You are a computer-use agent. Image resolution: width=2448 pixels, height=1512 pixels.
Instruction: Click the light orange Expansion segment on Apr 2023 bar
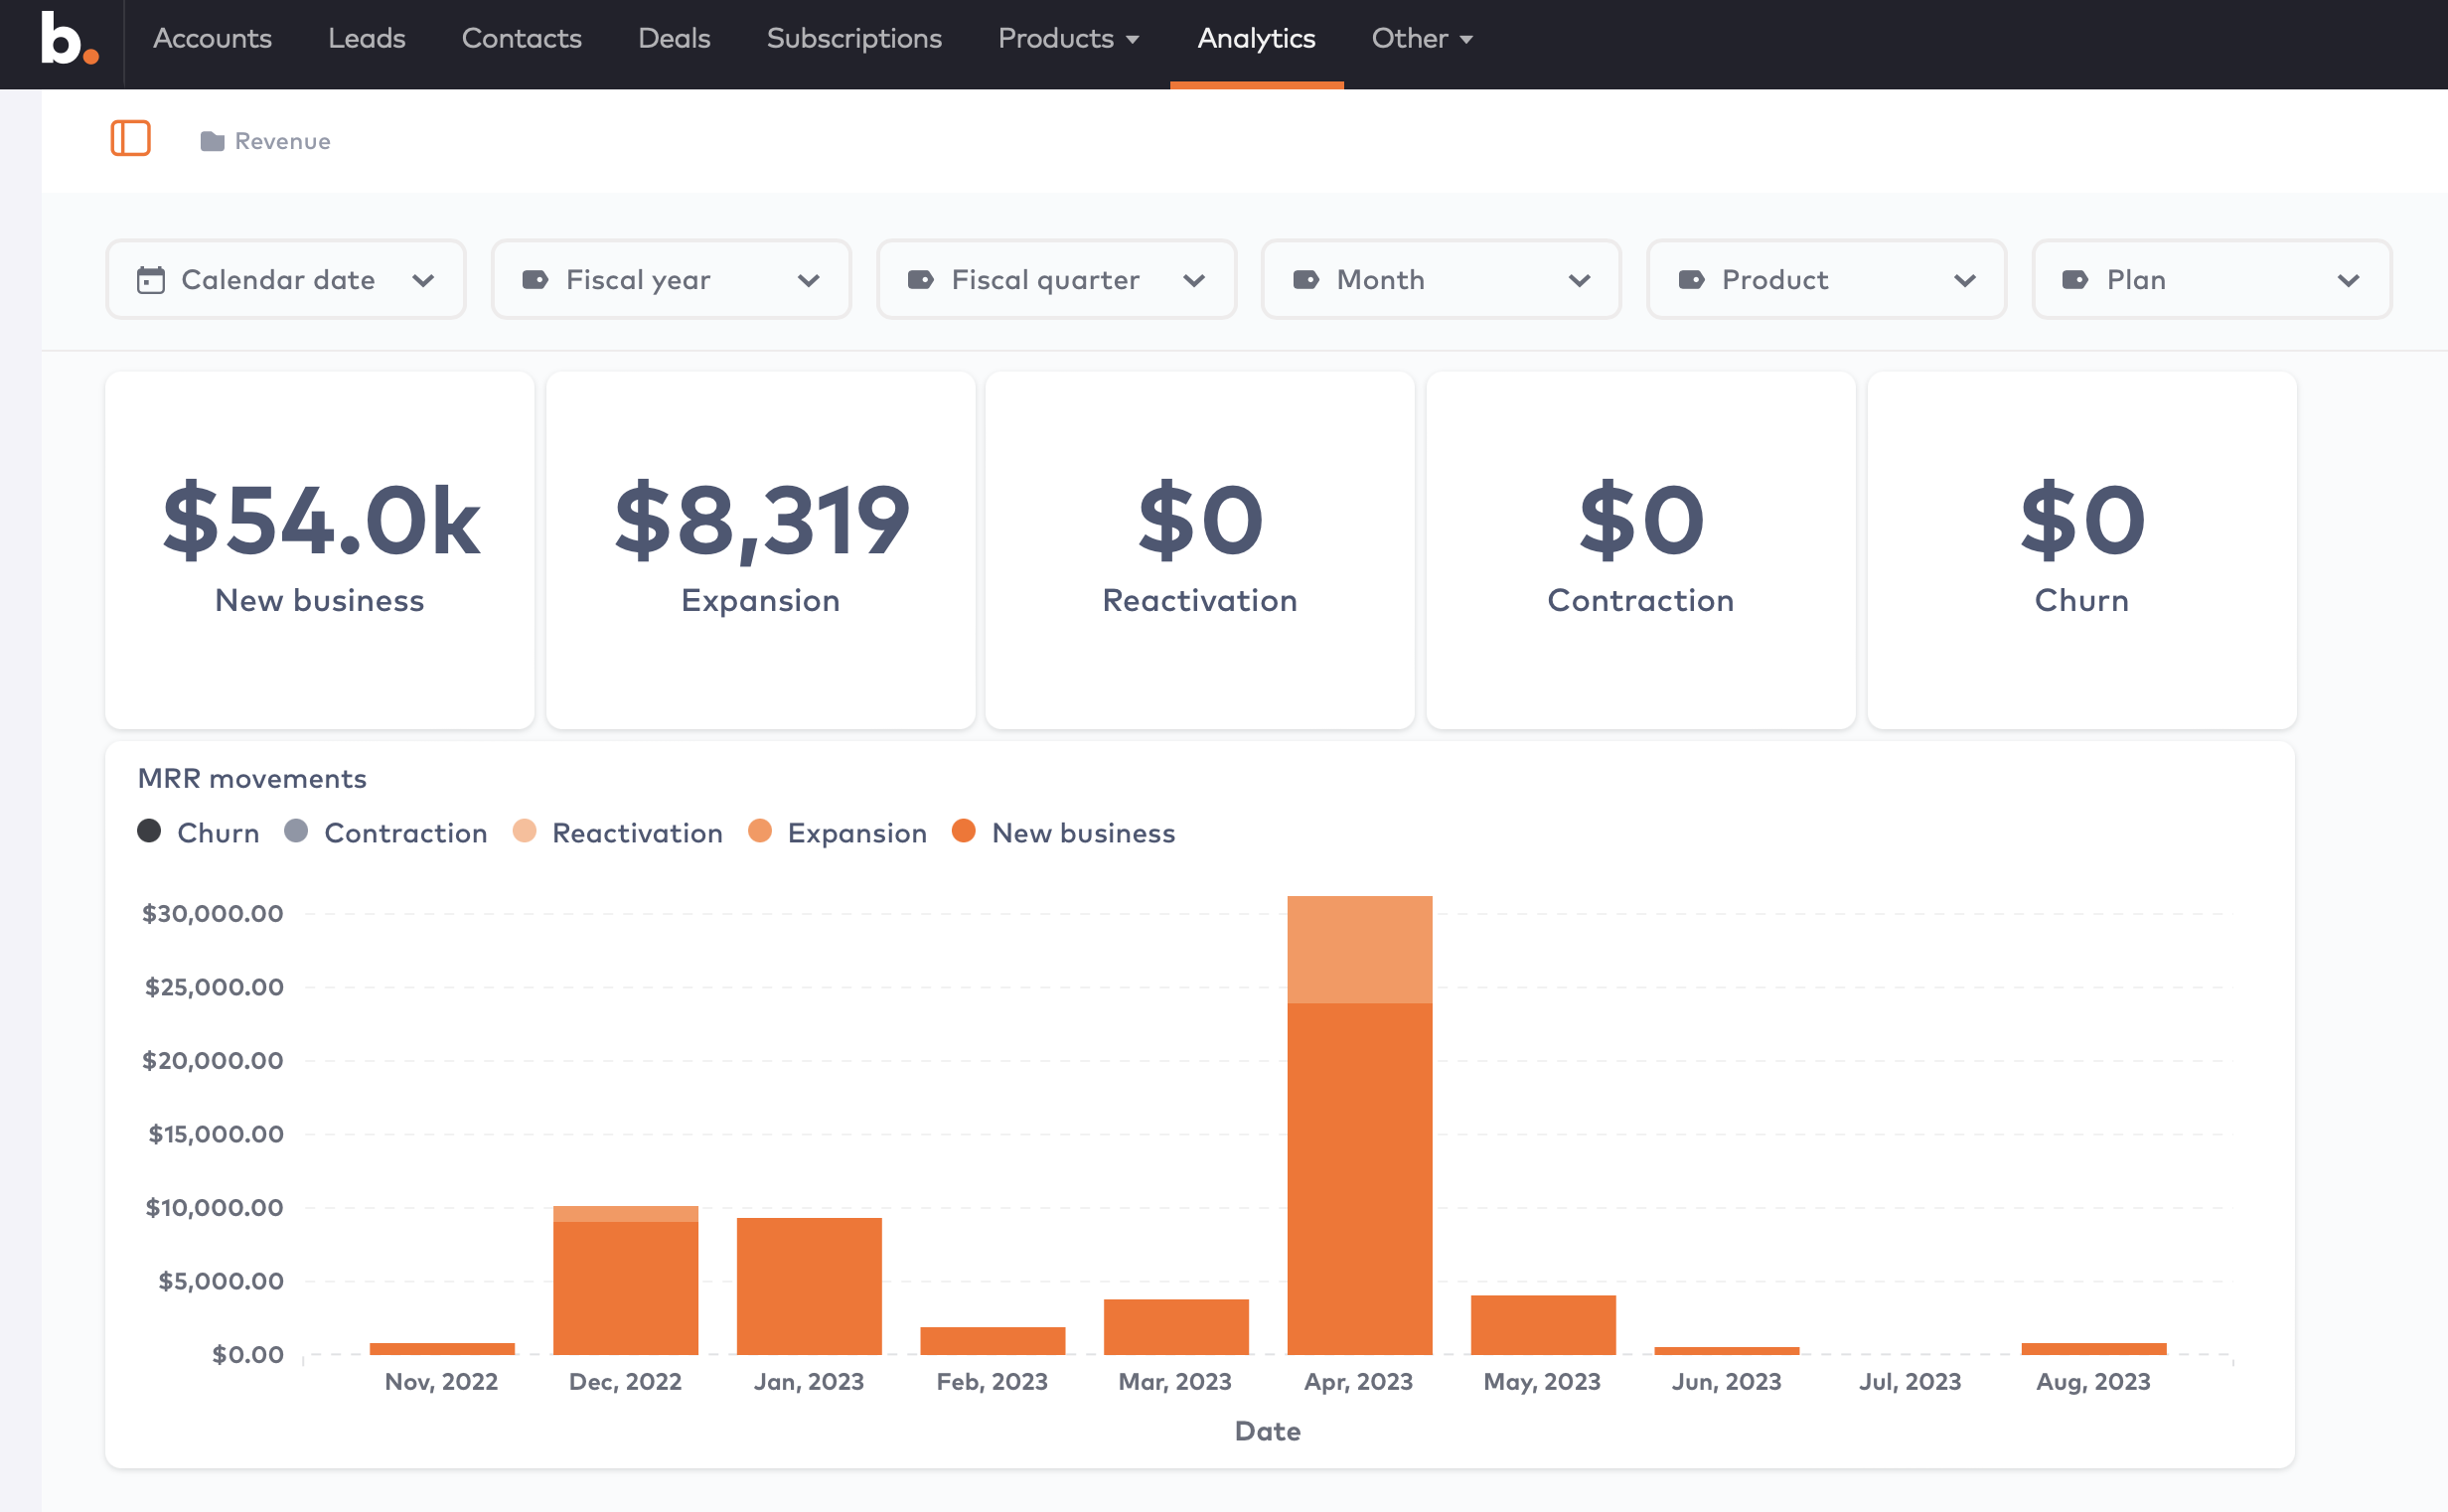(x=1360, y=950)
